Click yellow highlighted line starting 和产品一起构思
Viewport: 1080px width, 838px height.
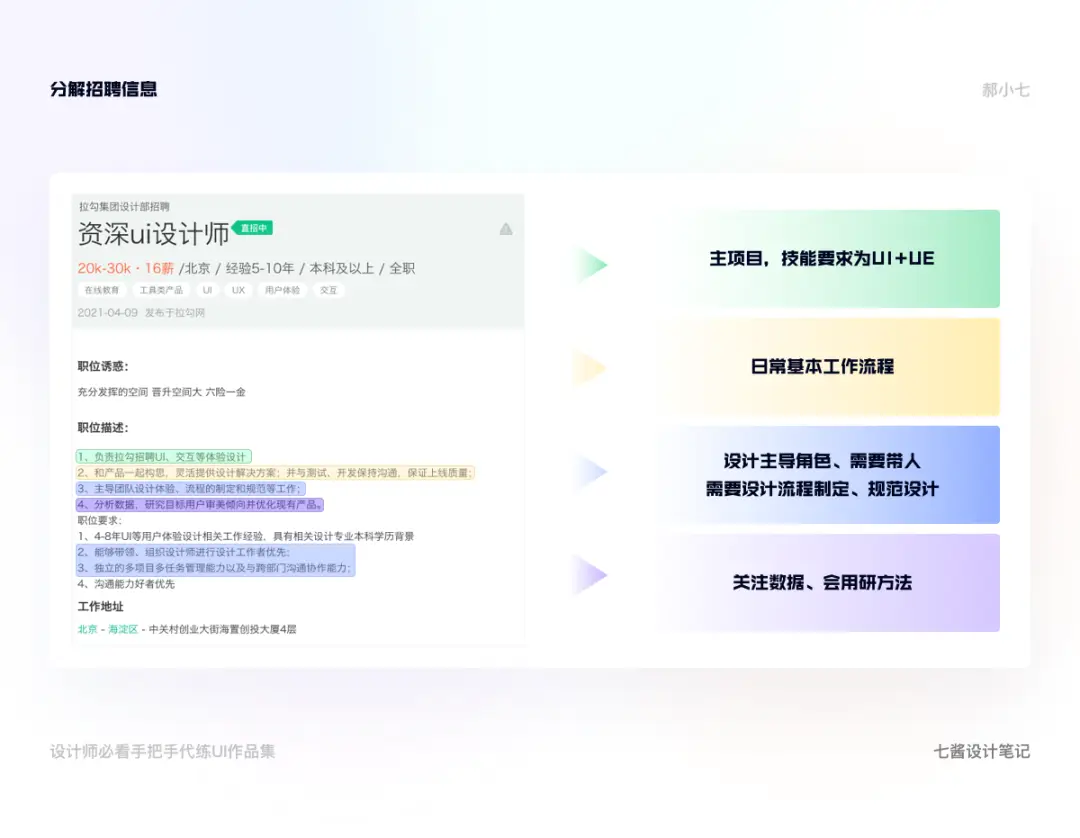(275, 472)
